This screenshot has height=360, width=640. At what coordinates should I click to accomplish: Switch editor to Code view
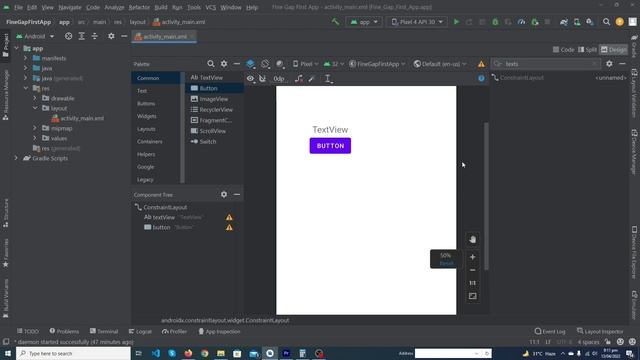tap(564, 49)
